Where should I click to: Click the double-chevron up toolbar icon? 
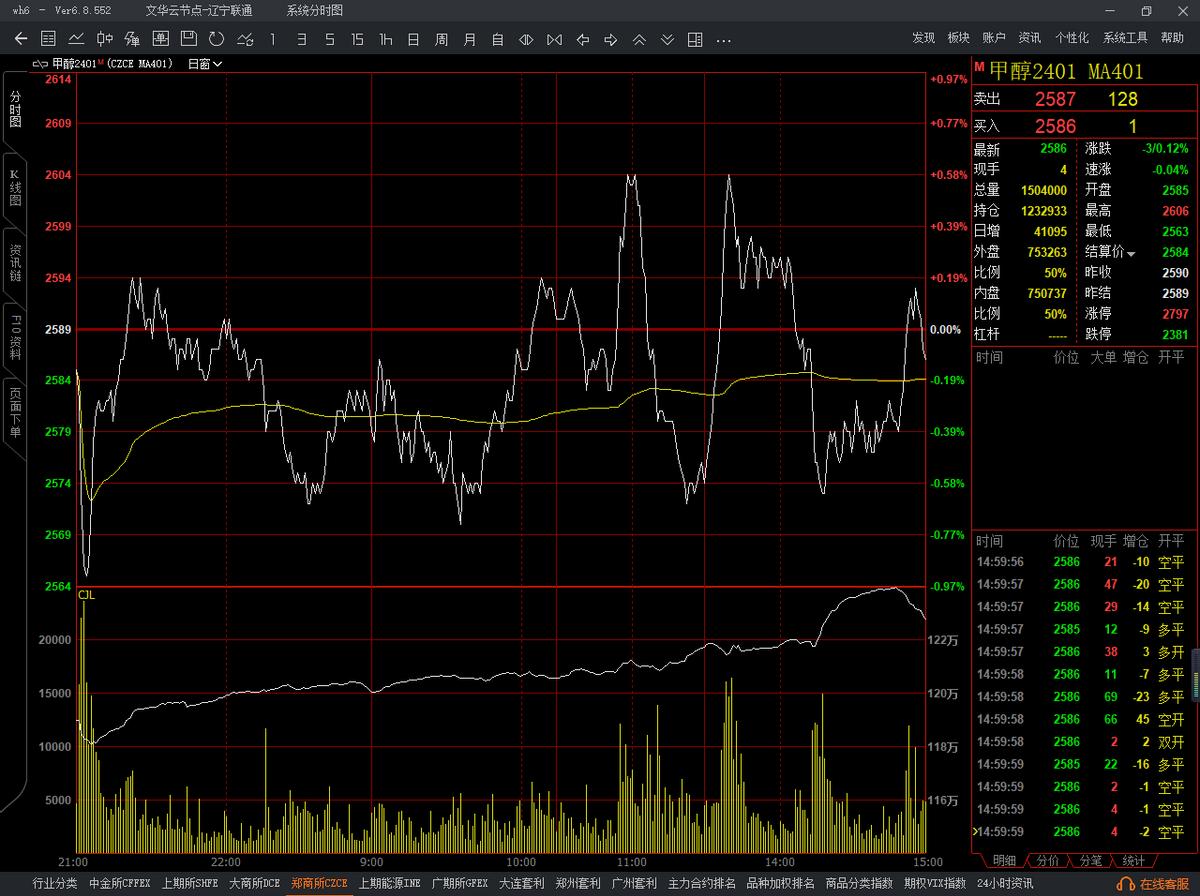640,40
